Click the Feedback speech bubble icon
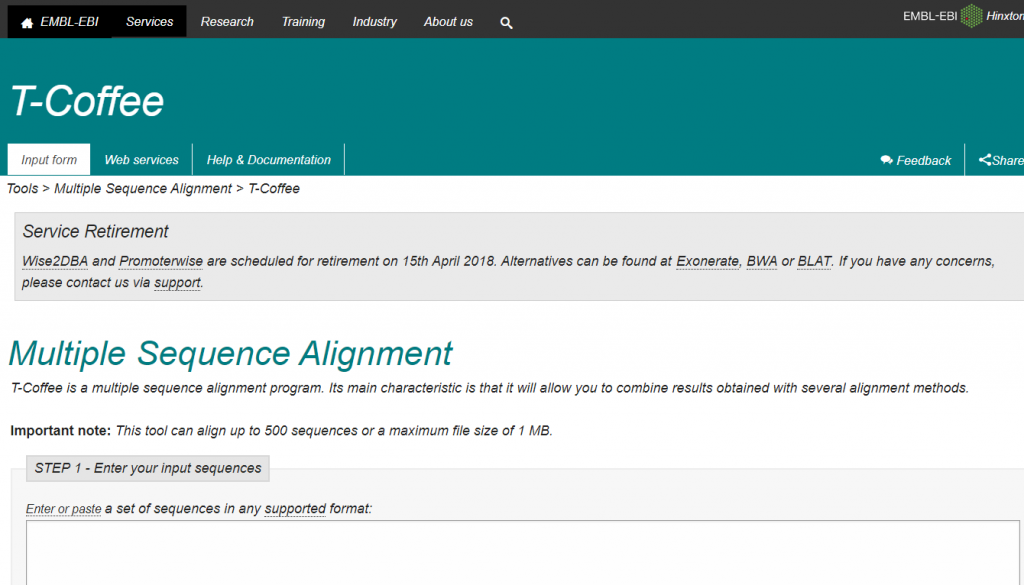This screenshot has height=585, width=1024. tap(886, 160)
